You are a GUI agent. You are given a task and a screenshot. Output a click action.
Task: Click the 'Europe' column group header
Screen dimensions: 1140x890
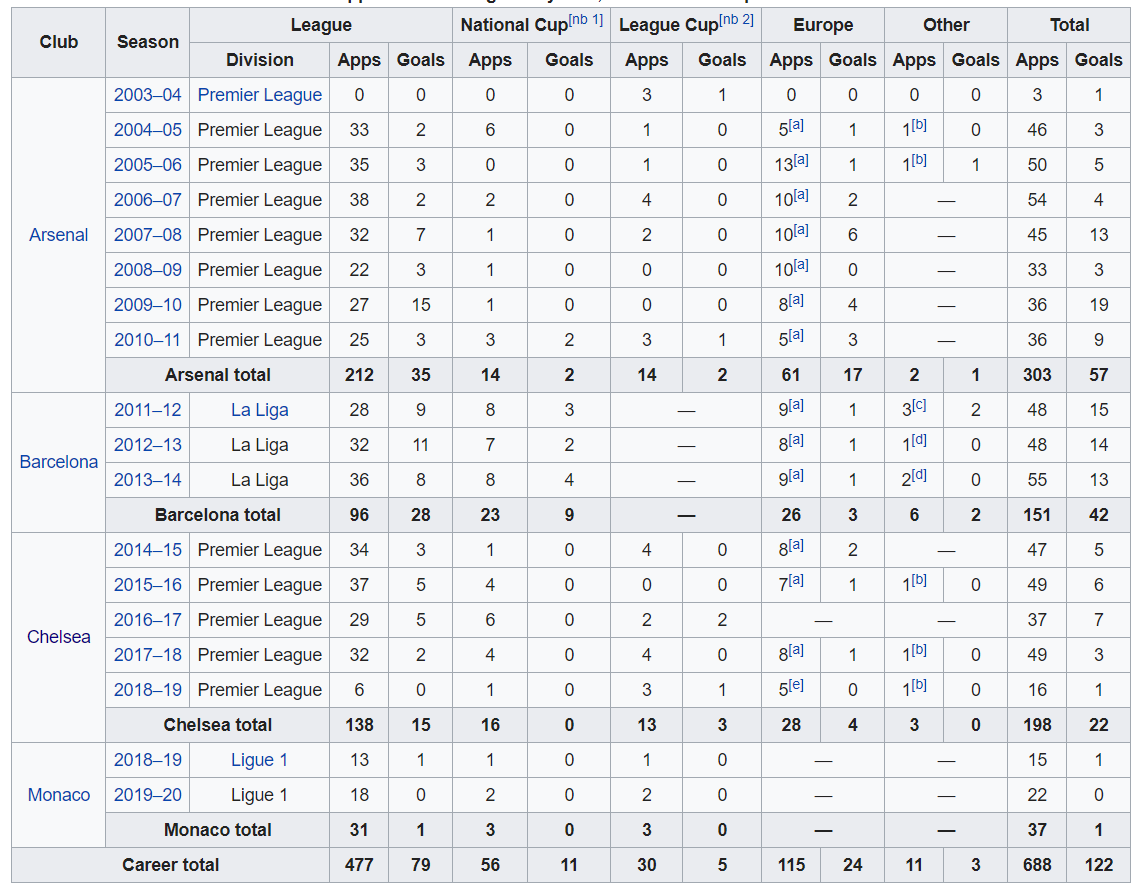[823, 25]
